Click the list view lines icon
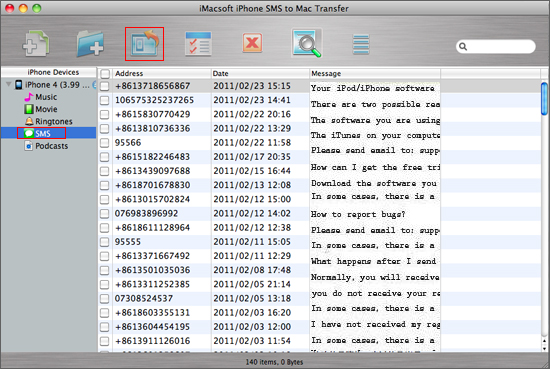The image size is (550, 369). (361, 44)
